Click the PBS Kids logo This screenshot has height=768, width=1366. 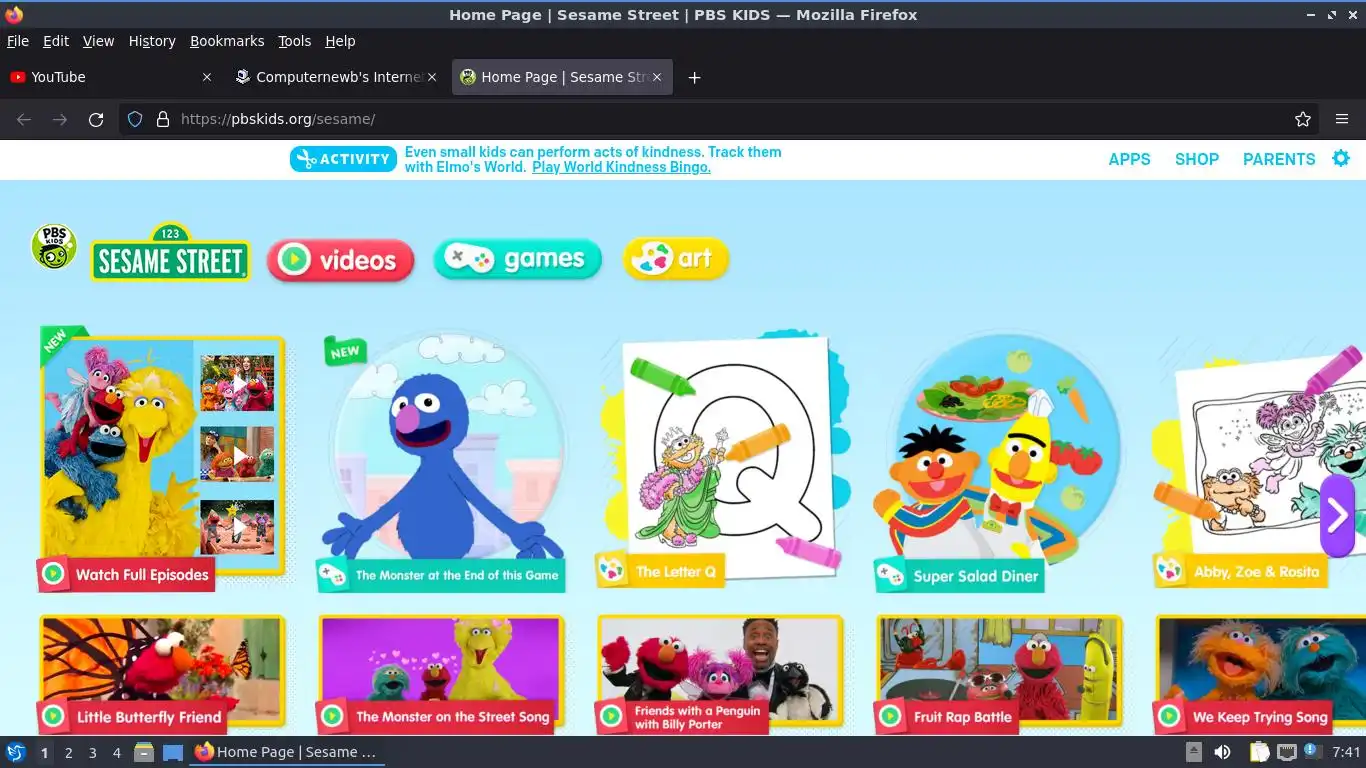pos(54,247)
